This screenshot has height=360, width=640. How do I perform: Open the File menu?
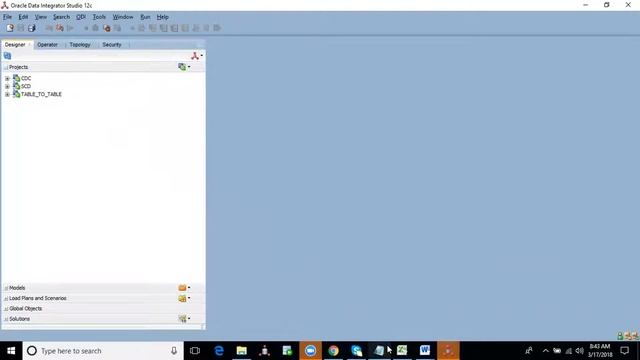pos(7,17)
